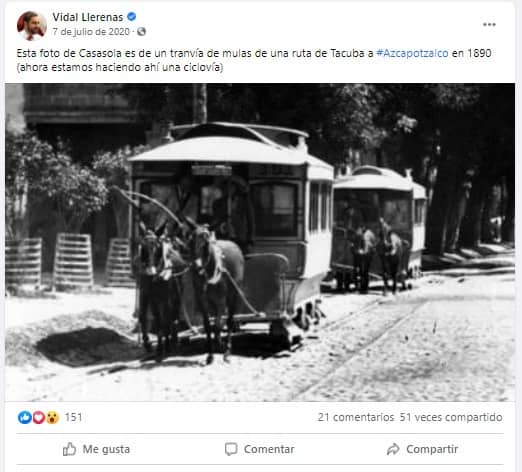The width and height of the screenshot is (522, 472).
Task: Click the speech bubble icon beside Comentar
Action: [231, 449]
